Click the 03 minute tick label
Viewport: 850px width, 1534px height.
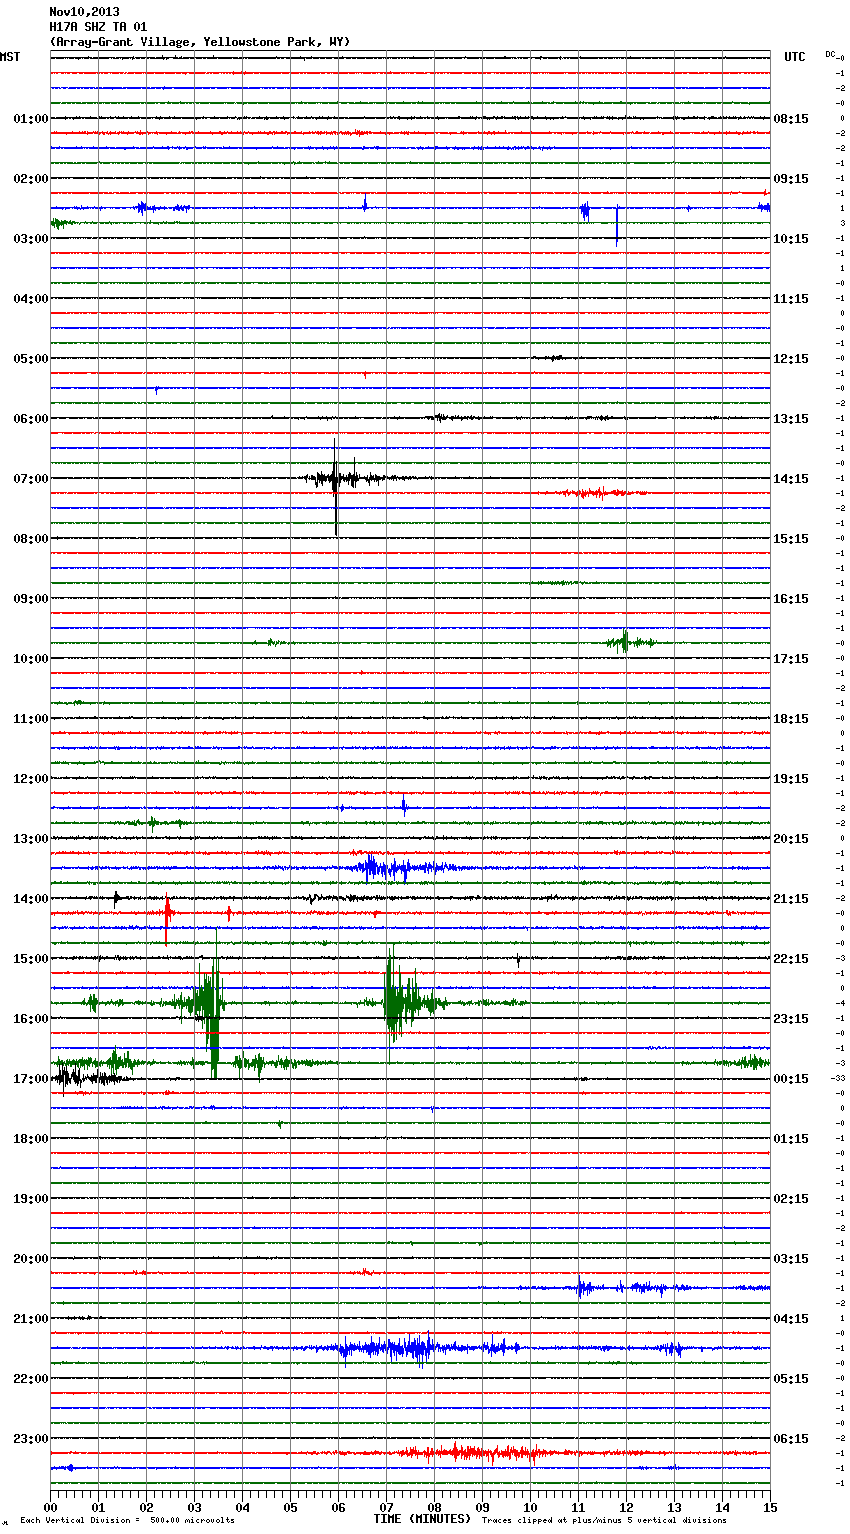tap(194, 1506)
